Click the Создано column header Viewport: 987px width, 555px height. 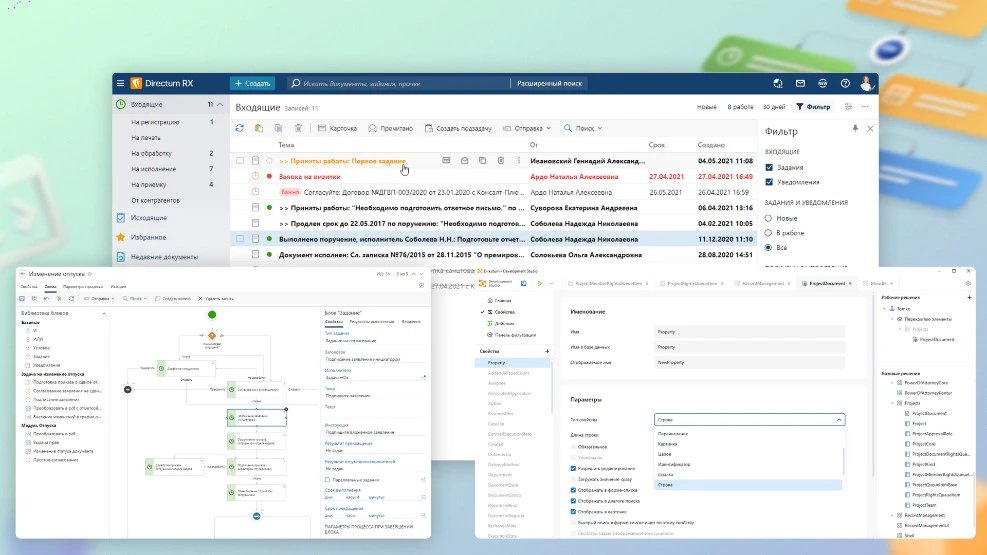(711, 145)
